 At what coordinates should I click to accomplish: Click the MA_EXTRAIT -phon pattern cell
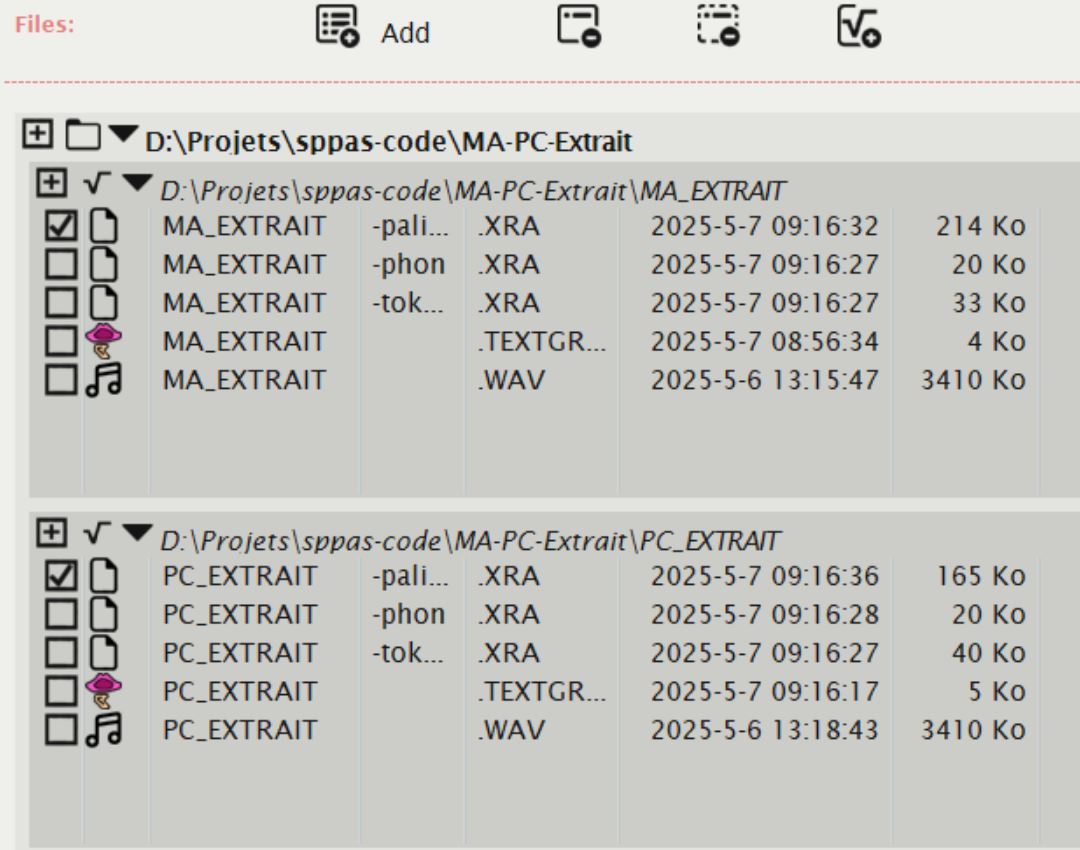409,265
